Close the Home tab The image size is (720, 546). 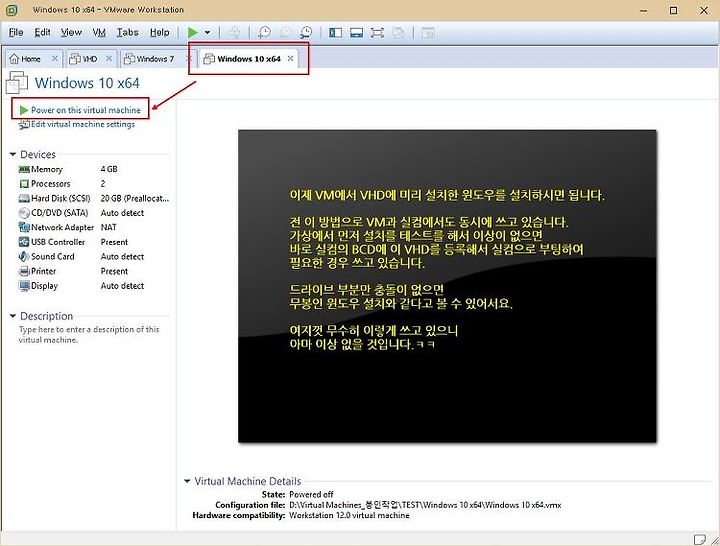(x=55, y=58)
